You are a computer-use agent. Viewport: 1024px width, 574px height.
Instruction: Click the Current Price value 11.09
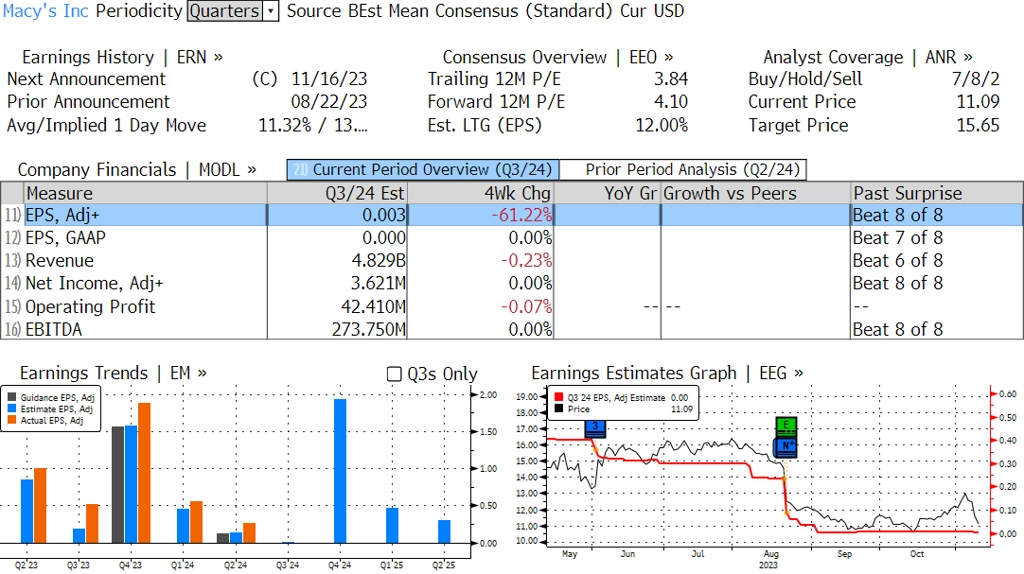click(x=978, y=102)
